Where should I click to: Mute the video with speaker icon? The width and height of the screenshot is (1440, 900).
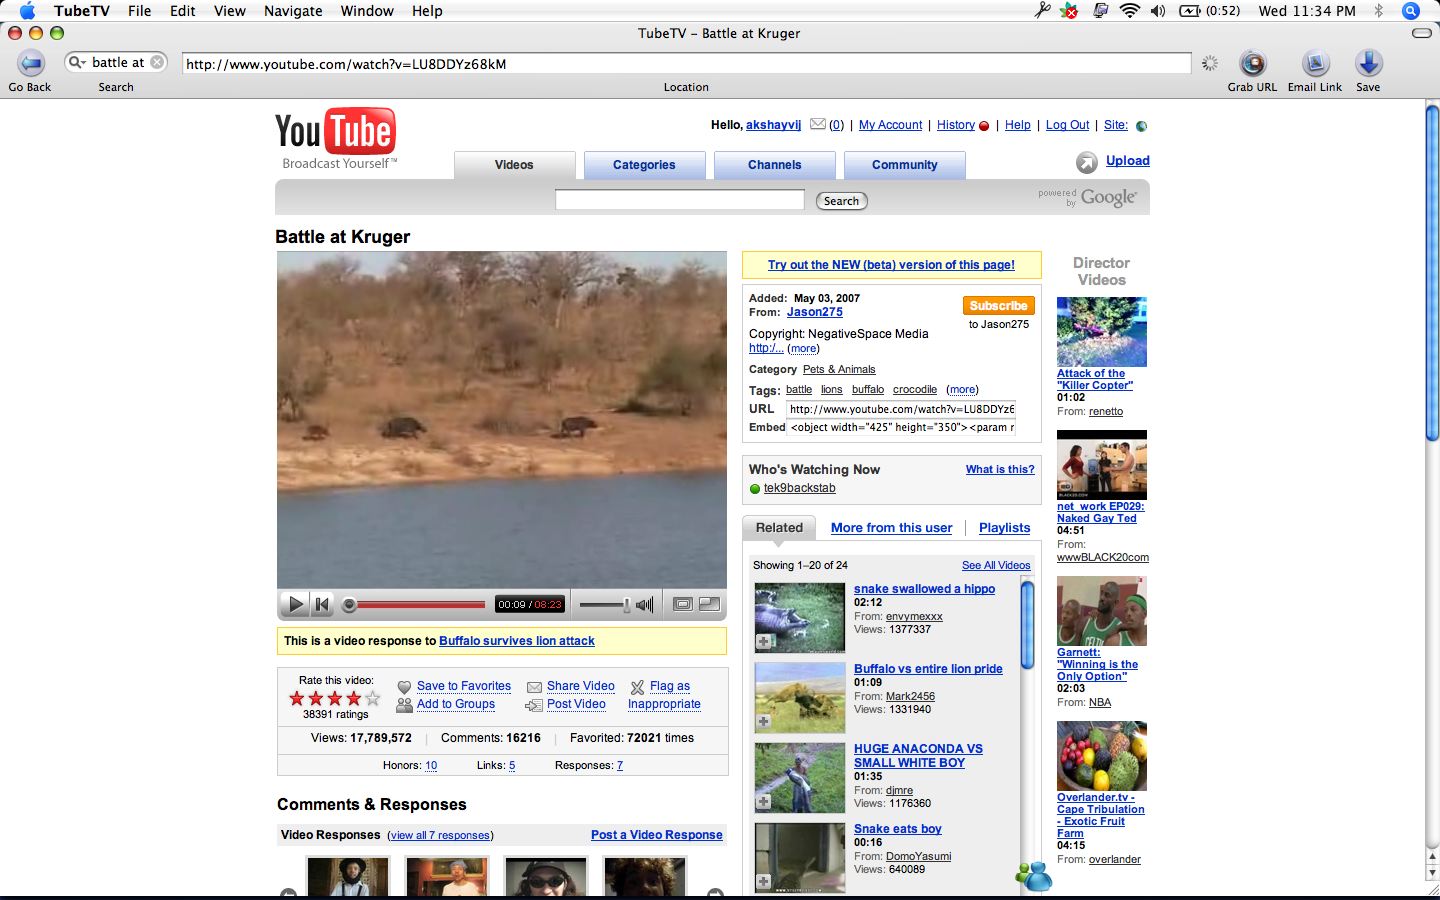[x=645, y=604]
